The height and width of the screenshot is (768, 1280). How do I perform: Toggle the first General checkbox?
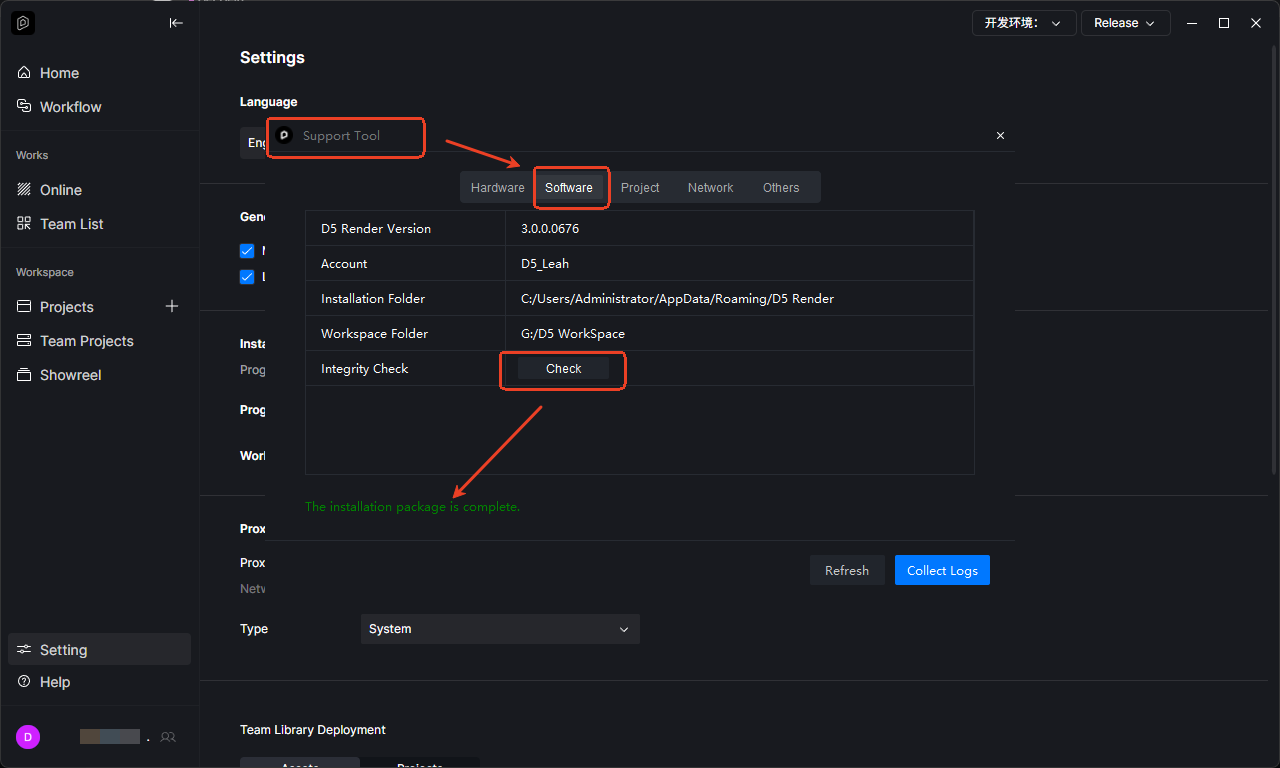pyautogui.click(x=247, y=251)
